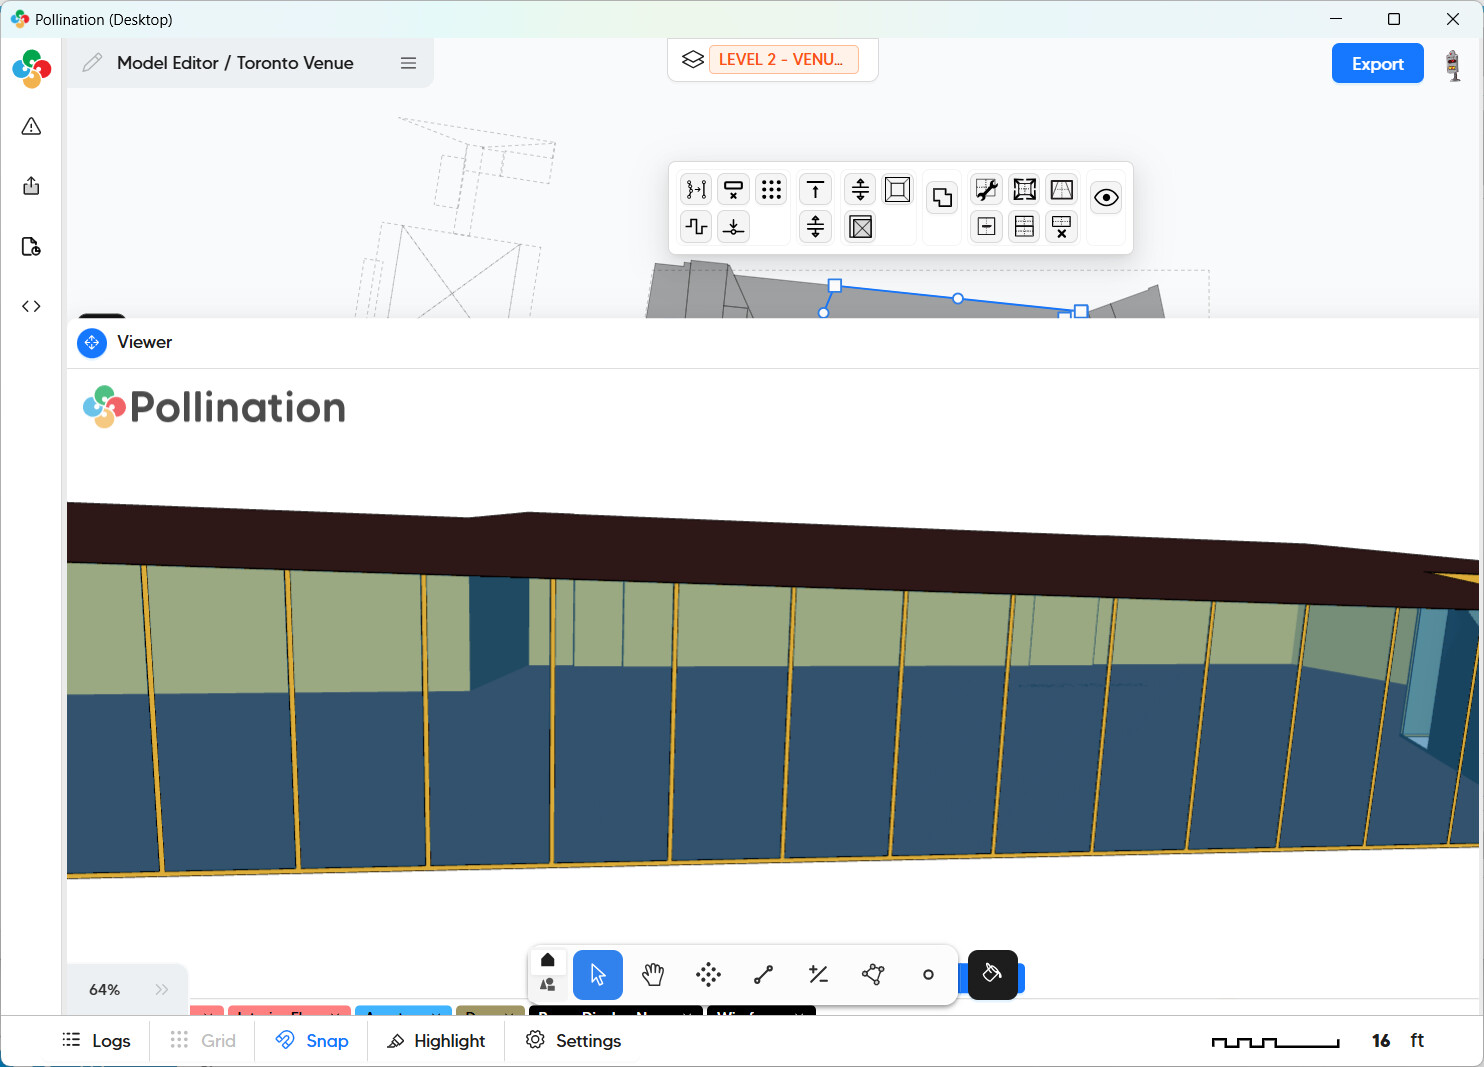Pick the line measure tool in the Viewer toolbar

point(763,974)
